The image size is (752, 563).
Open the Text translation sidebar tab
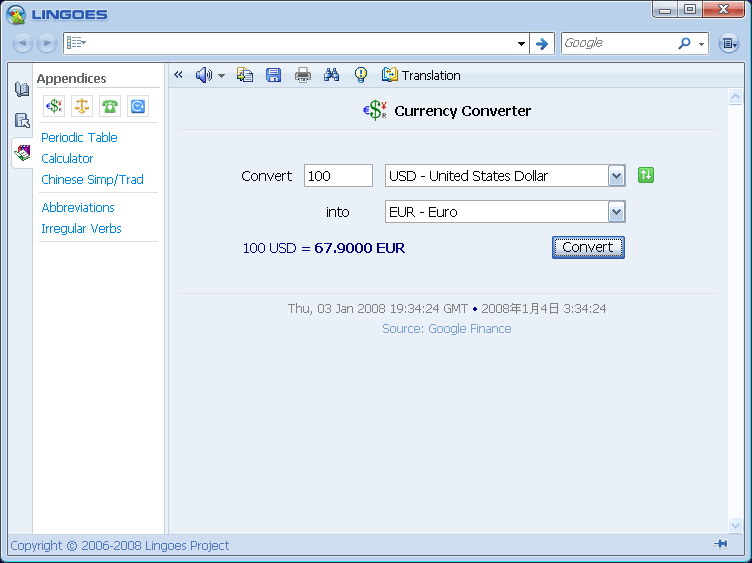pyautogui.click(x=22, y=120)
